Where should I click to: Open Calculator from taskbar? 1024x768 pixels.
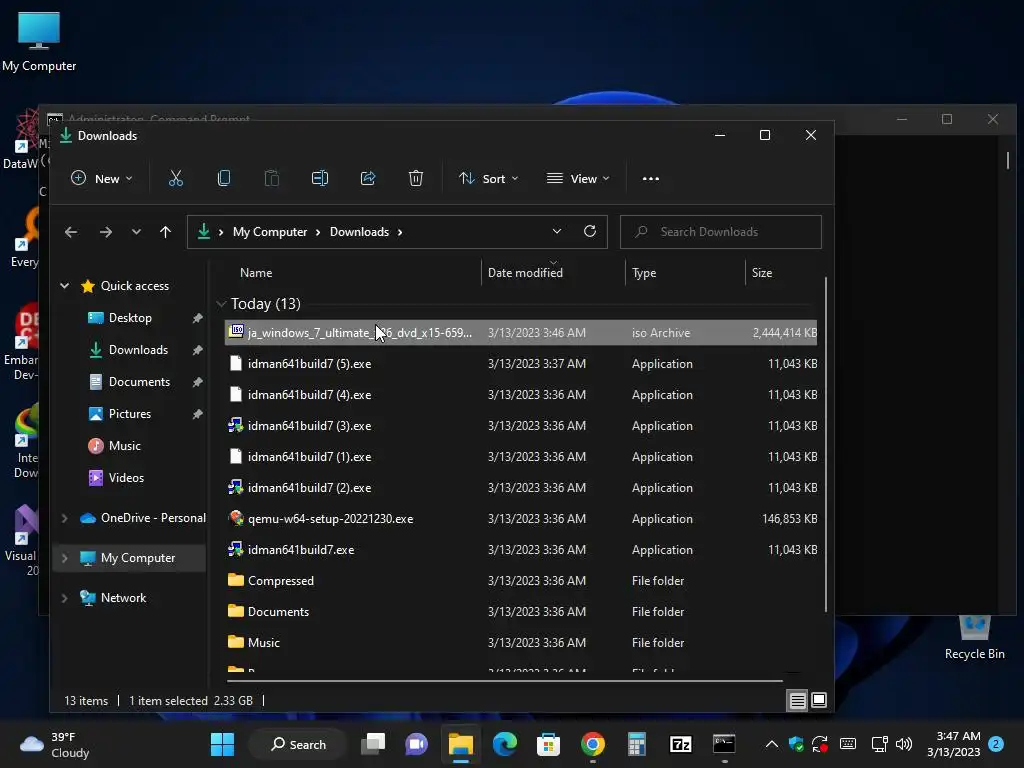637,744
